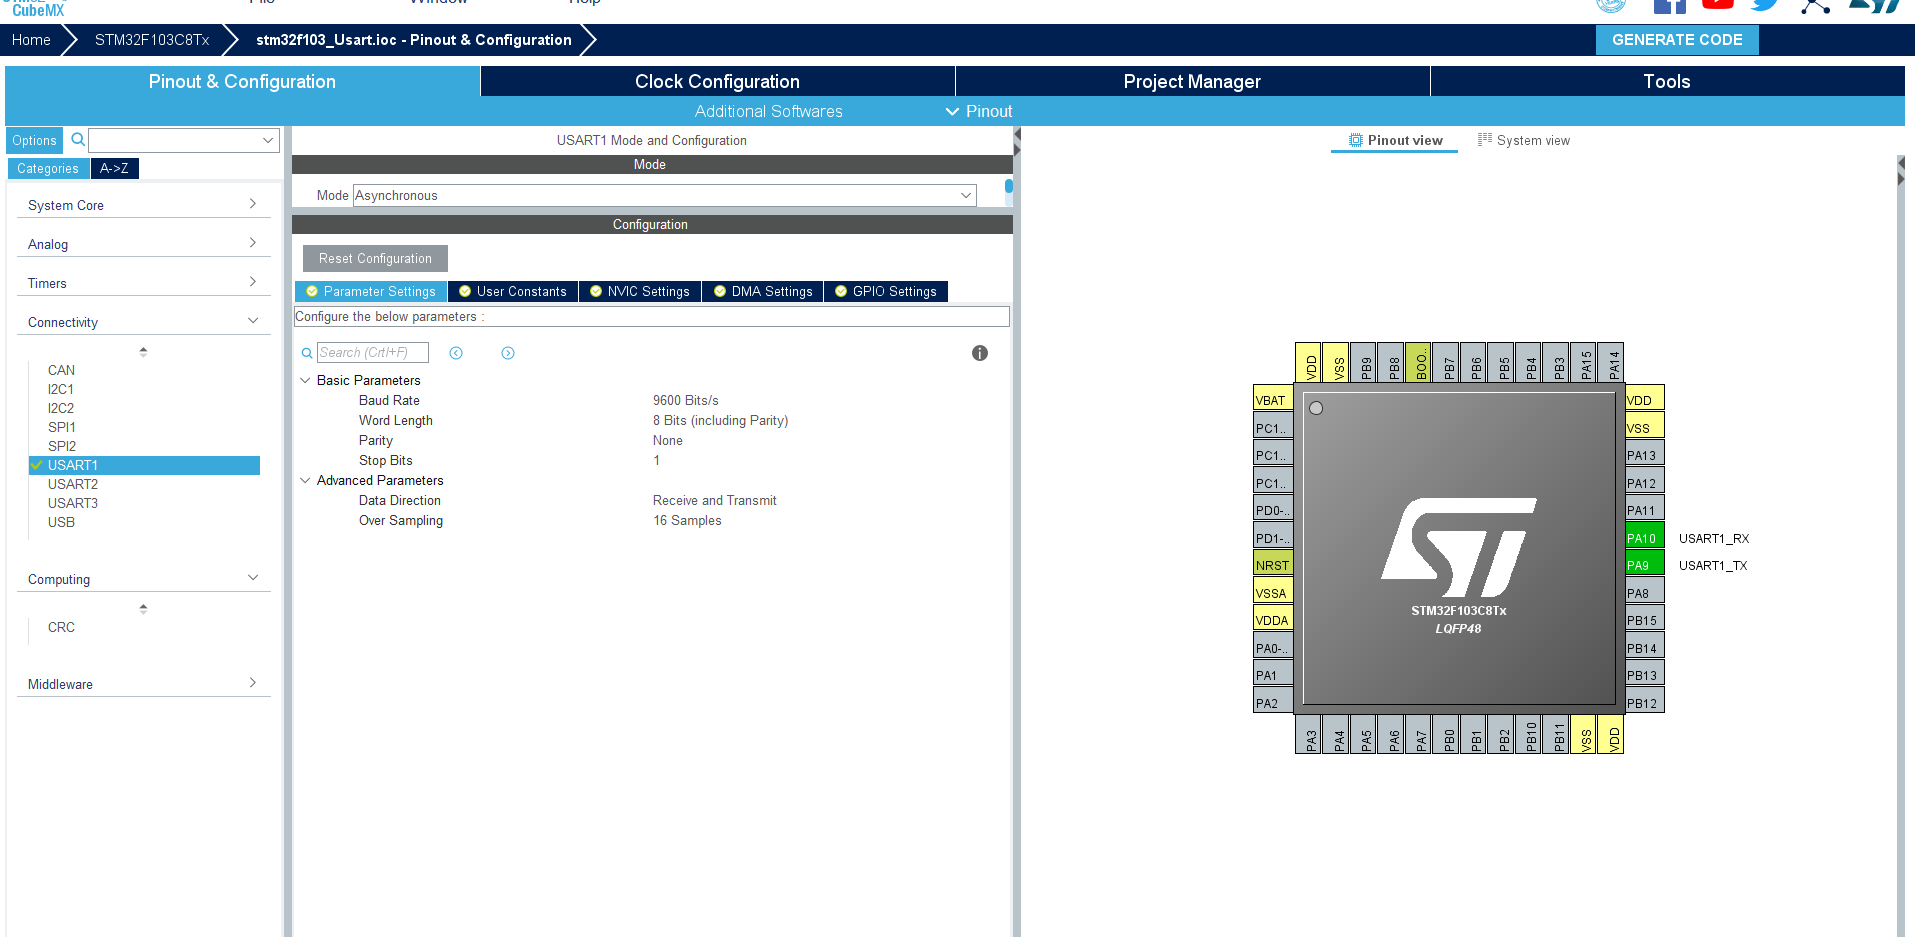Collapse the Basic Parameters group
The height and width of the screenshot is (937, 1915).
(x=305, y=380)
